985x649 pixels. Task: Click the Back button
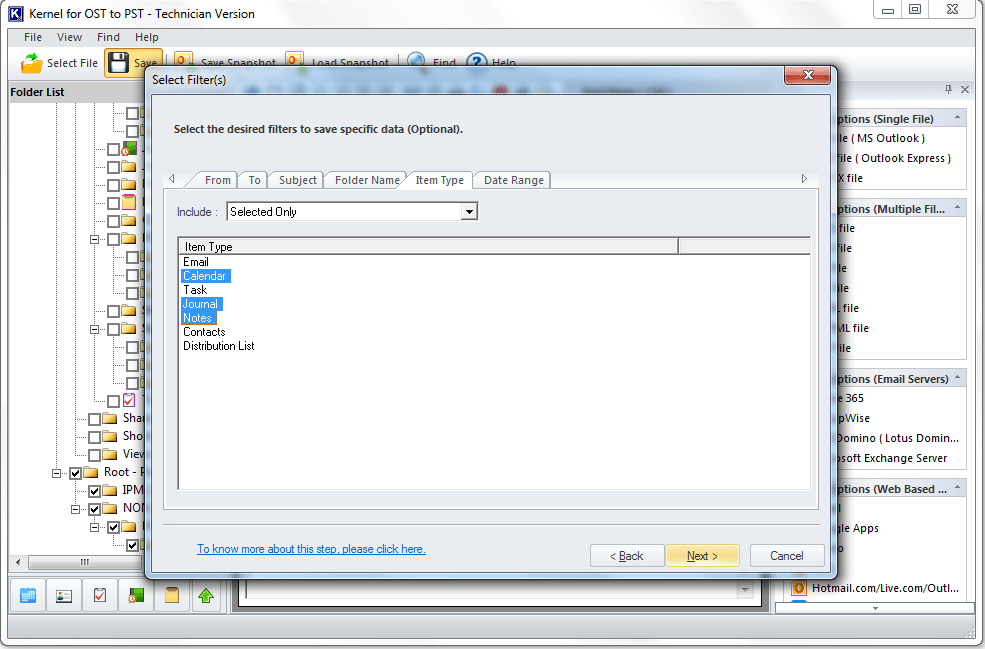[626, 556]
